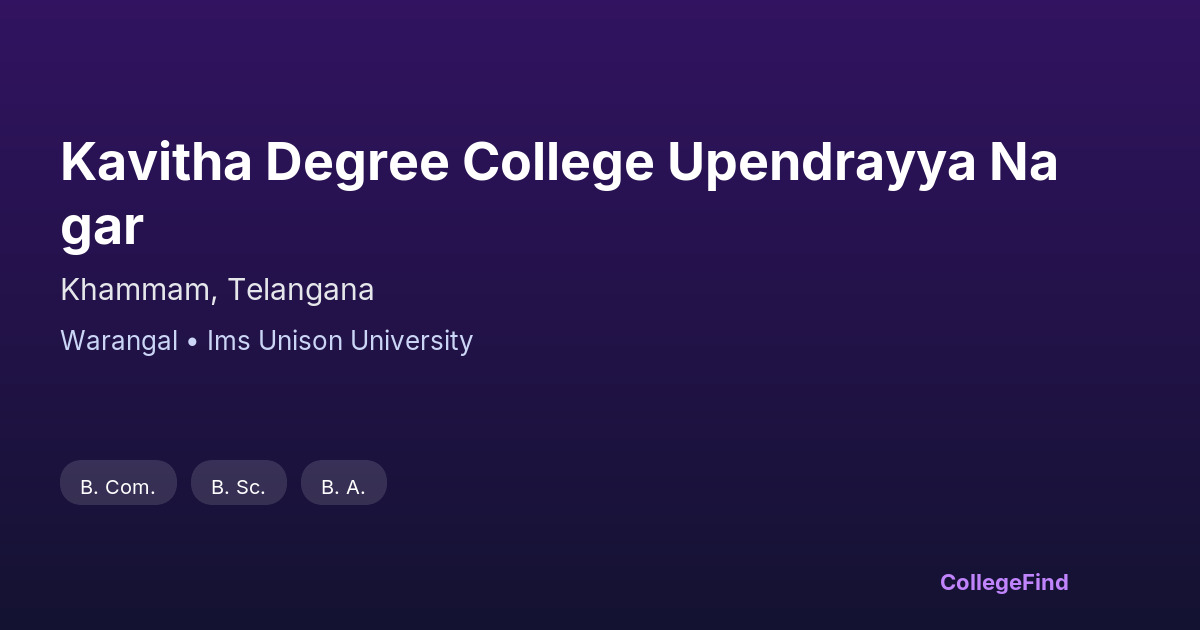Click the bullet separator after Warangal
Screen dimensions: 1200x630
pyautogui.click(x=192, y=342)
